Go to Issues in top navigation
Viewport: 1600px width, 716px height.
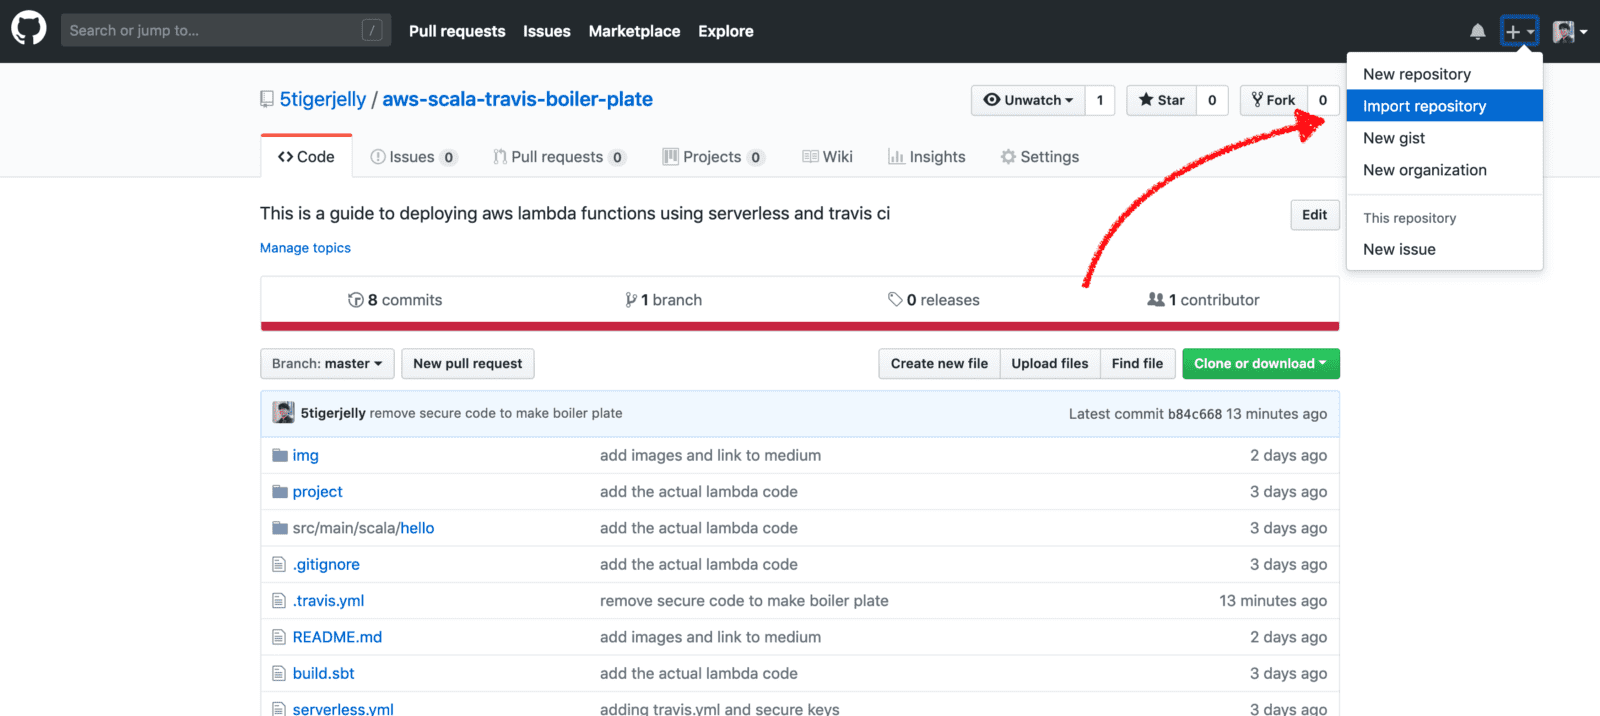[547, 31]
